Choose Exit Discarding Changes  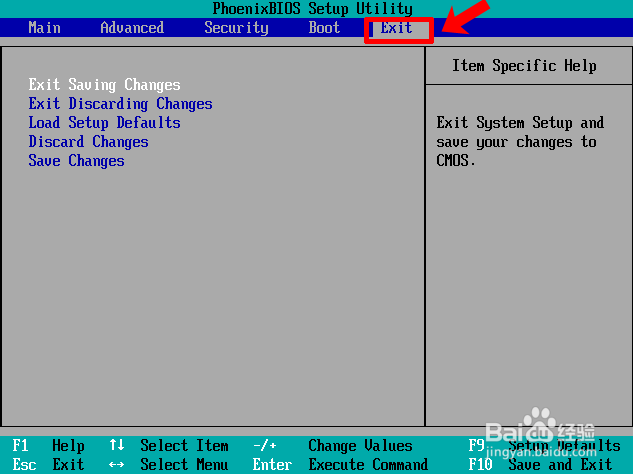click(120, 104)
